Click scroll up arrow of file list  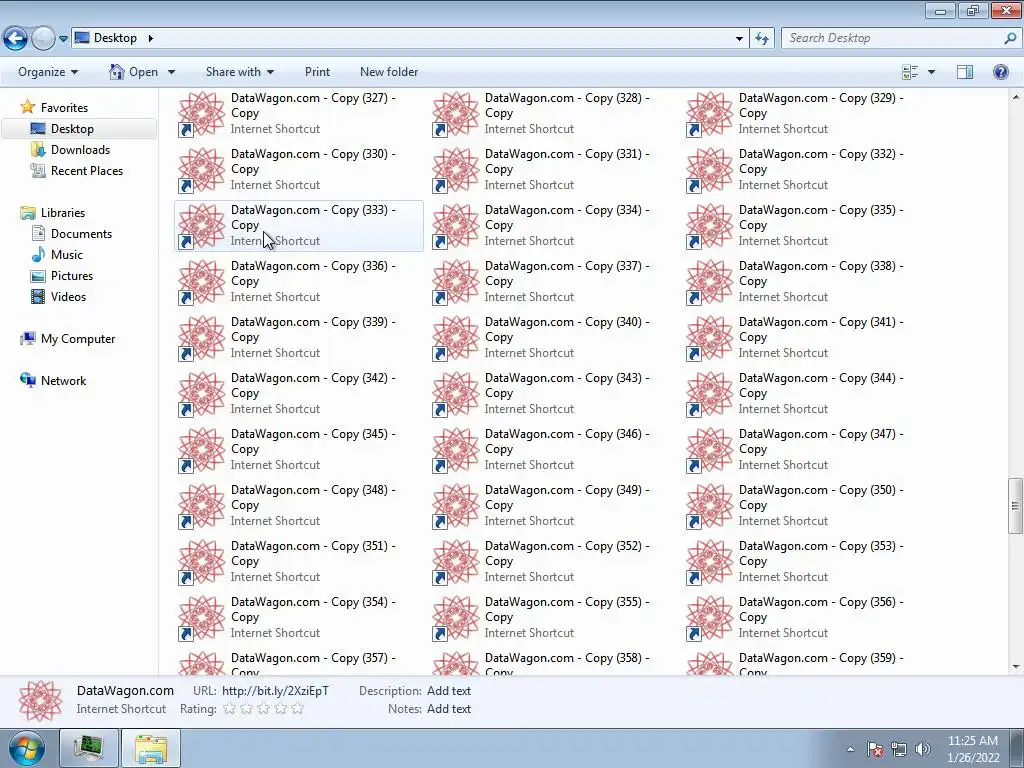pyautogui.click(x=1016, y=97)
